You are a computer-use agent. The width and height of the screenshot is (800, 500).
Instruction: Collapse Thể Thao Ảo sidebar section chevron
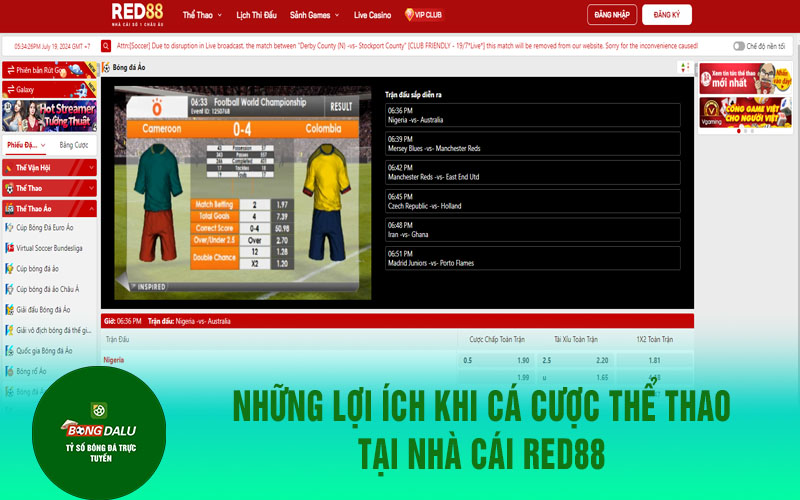91,209
